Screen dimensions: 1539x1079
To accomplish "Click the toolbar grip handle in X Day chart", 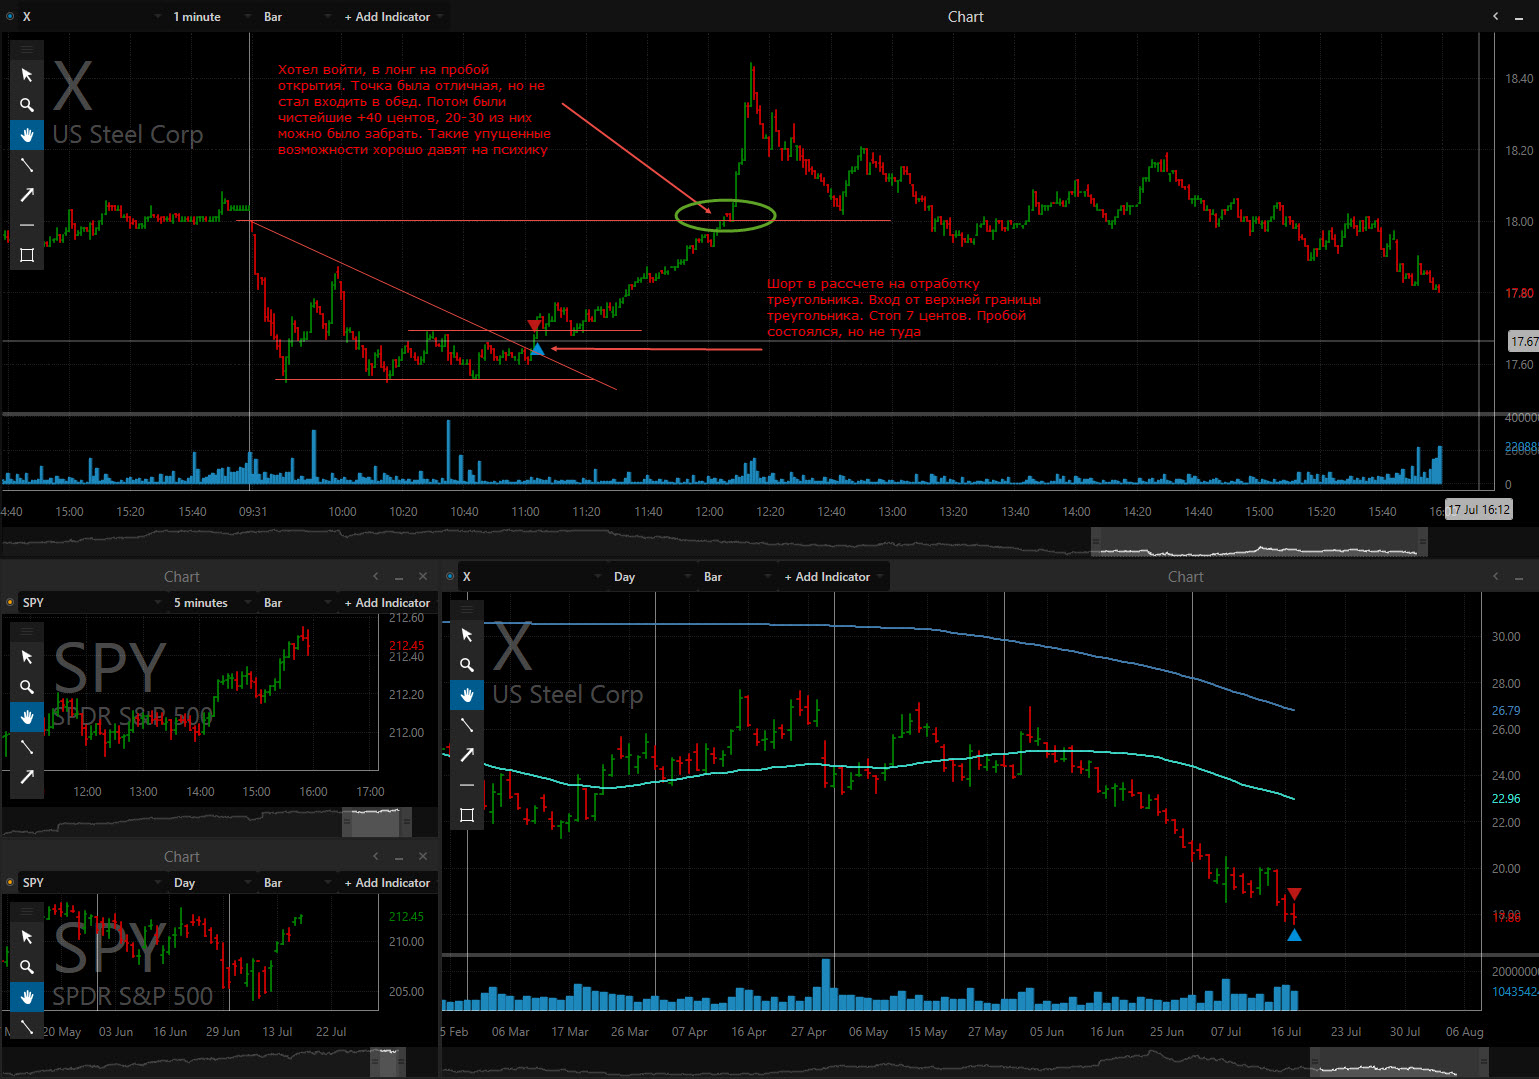I will pos(467,609).
